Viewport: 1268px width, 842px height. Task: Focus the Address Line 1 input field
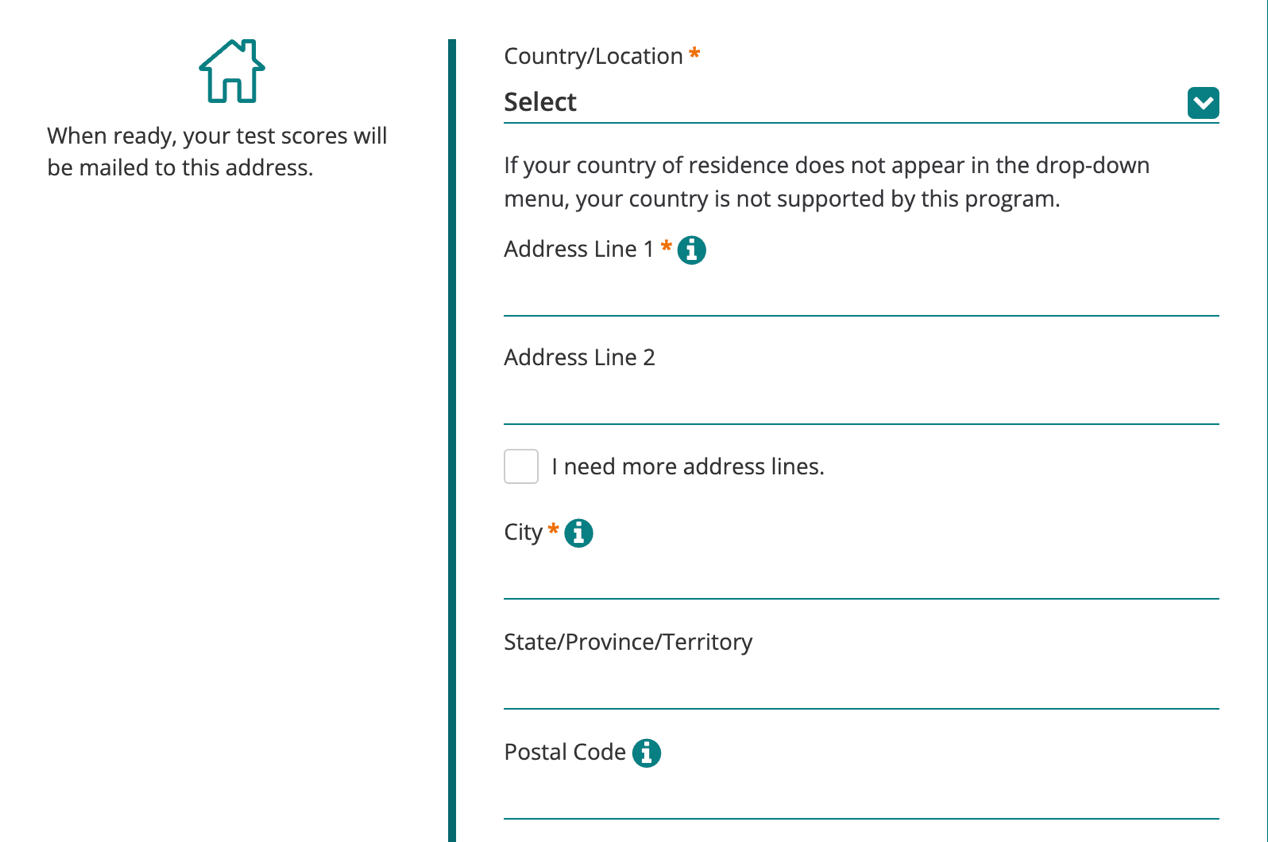860,296
